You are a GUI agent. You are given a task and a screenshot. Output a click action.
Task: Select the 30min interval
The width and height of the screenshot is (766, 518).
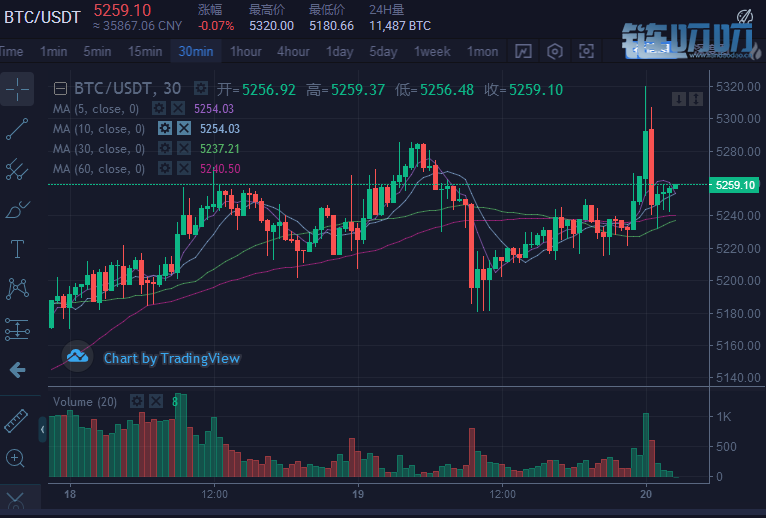pyautogui.click(x=196, y=51)
